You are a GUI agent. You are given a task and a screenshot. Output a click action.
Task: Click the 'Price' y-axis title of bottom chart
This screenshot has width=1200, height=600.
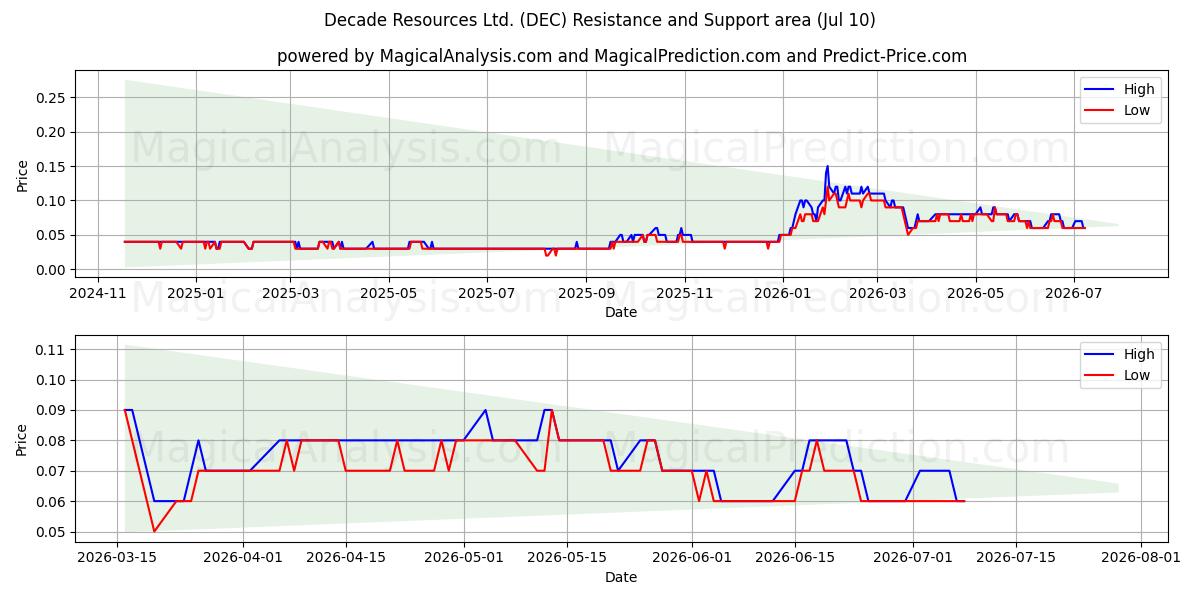point(22,440)
